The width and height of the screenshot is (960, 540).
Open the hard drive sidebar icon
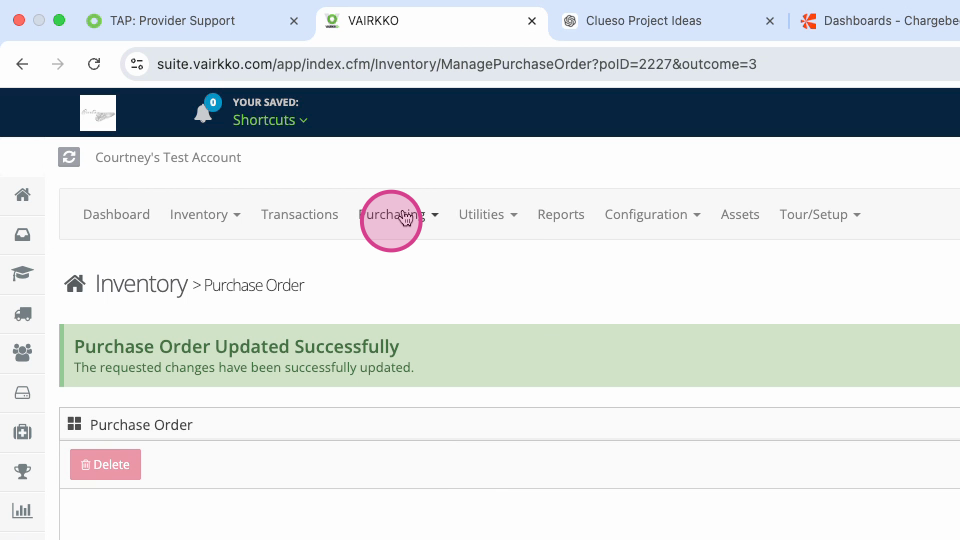coord(23,392)
